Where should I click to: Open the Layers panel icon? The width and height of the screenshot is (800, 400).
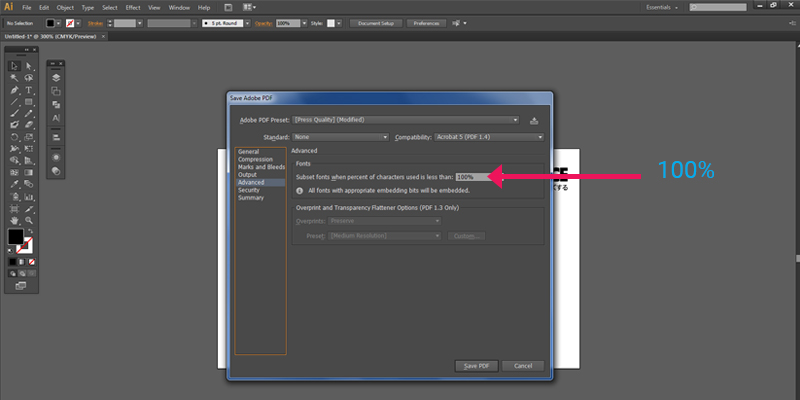point(56,78)
